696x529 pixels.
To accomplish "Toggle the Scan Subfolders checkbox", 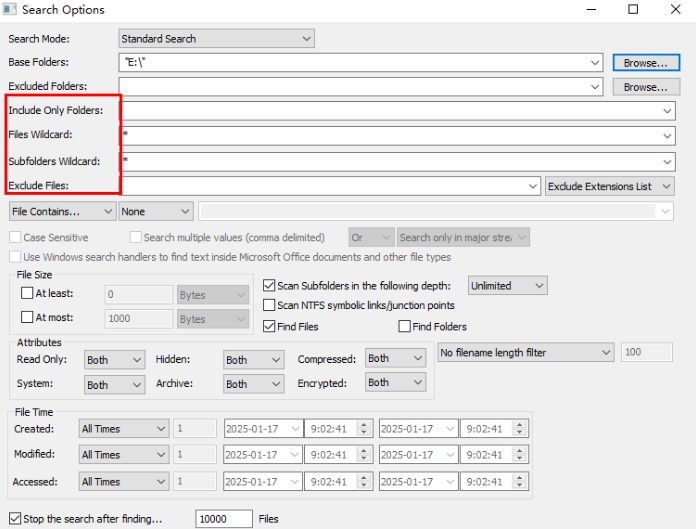I will 269,286.
